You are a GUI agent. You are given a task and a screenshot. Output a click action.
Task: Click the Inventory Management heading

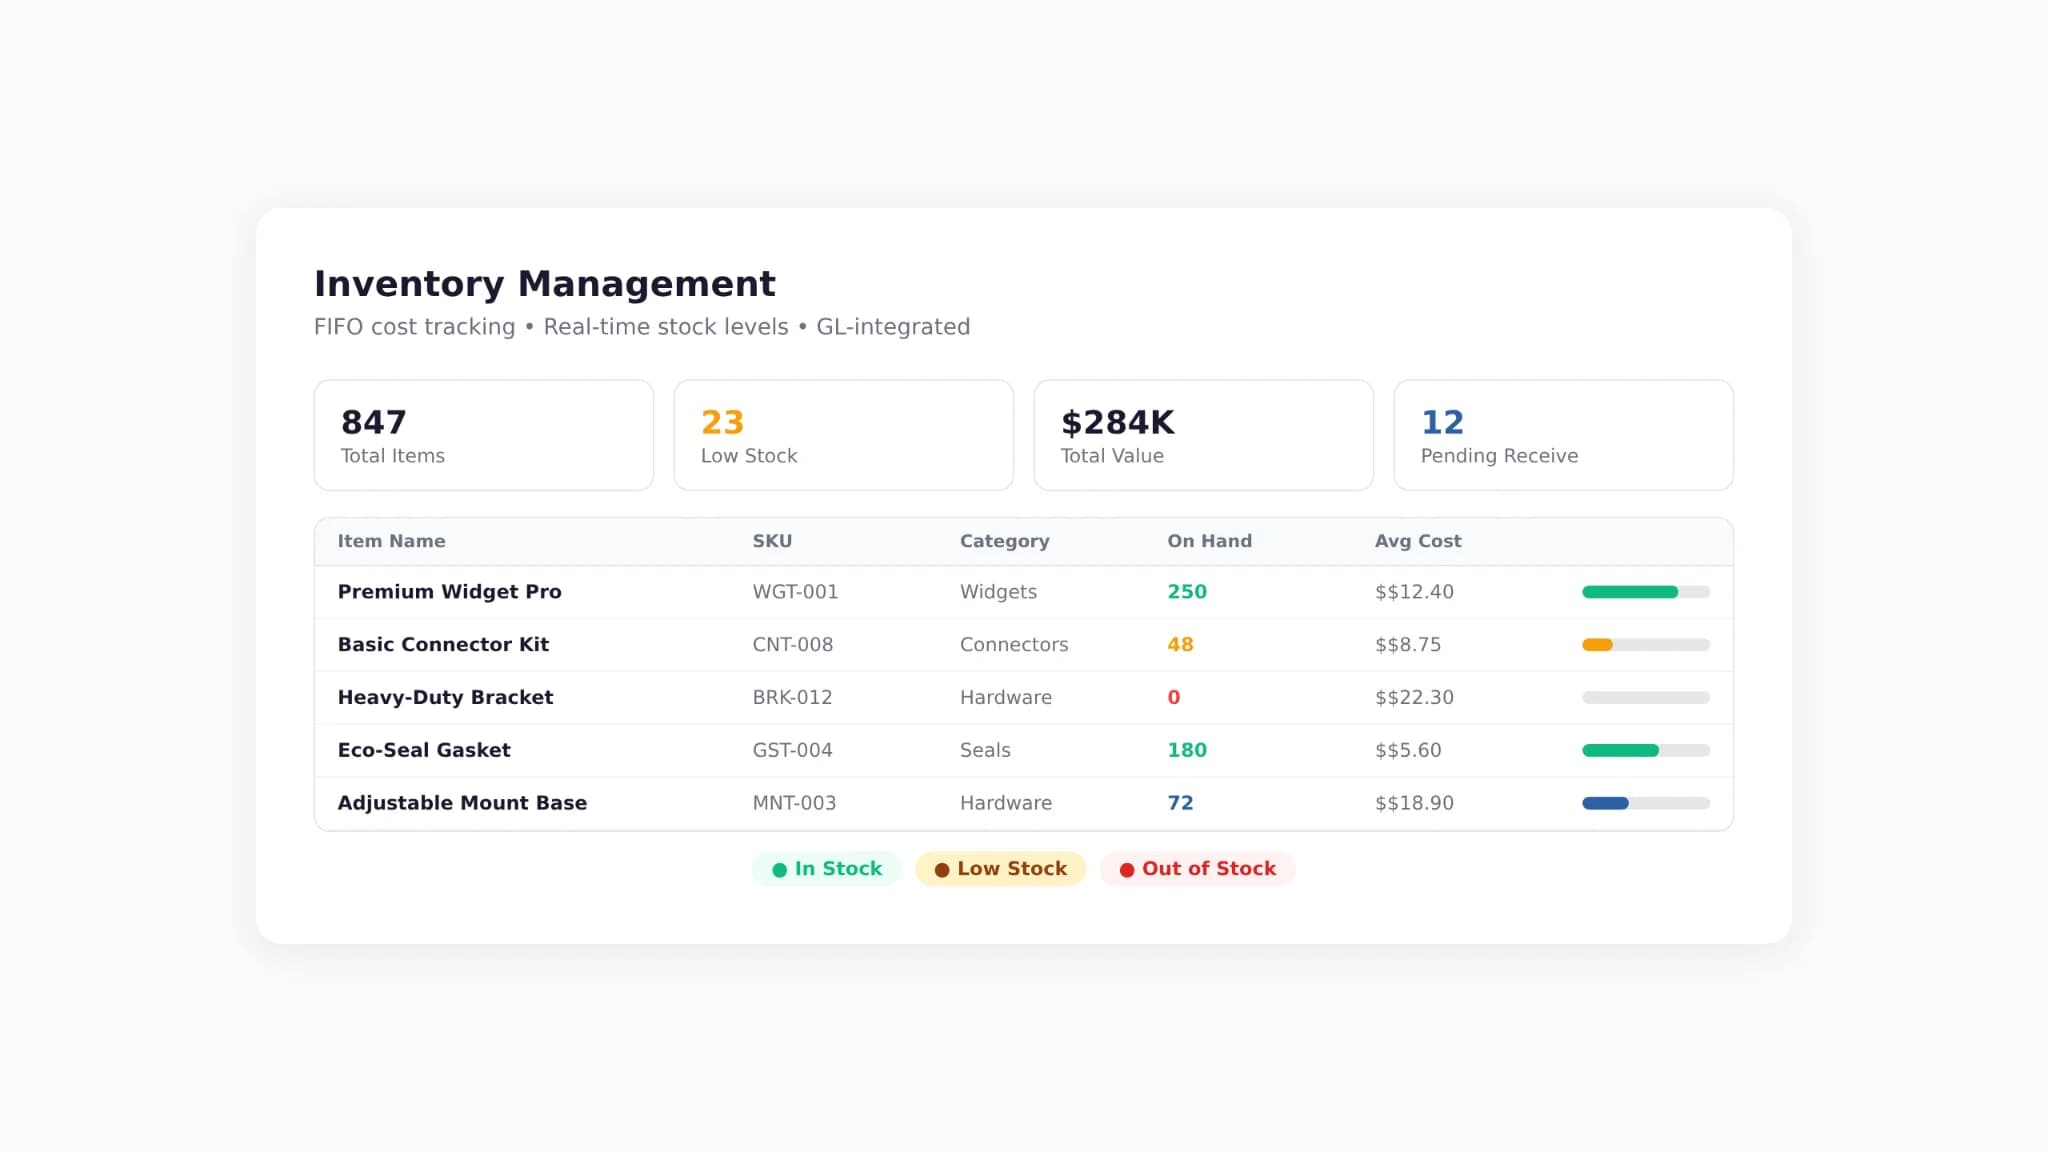[x=545, y=284]
